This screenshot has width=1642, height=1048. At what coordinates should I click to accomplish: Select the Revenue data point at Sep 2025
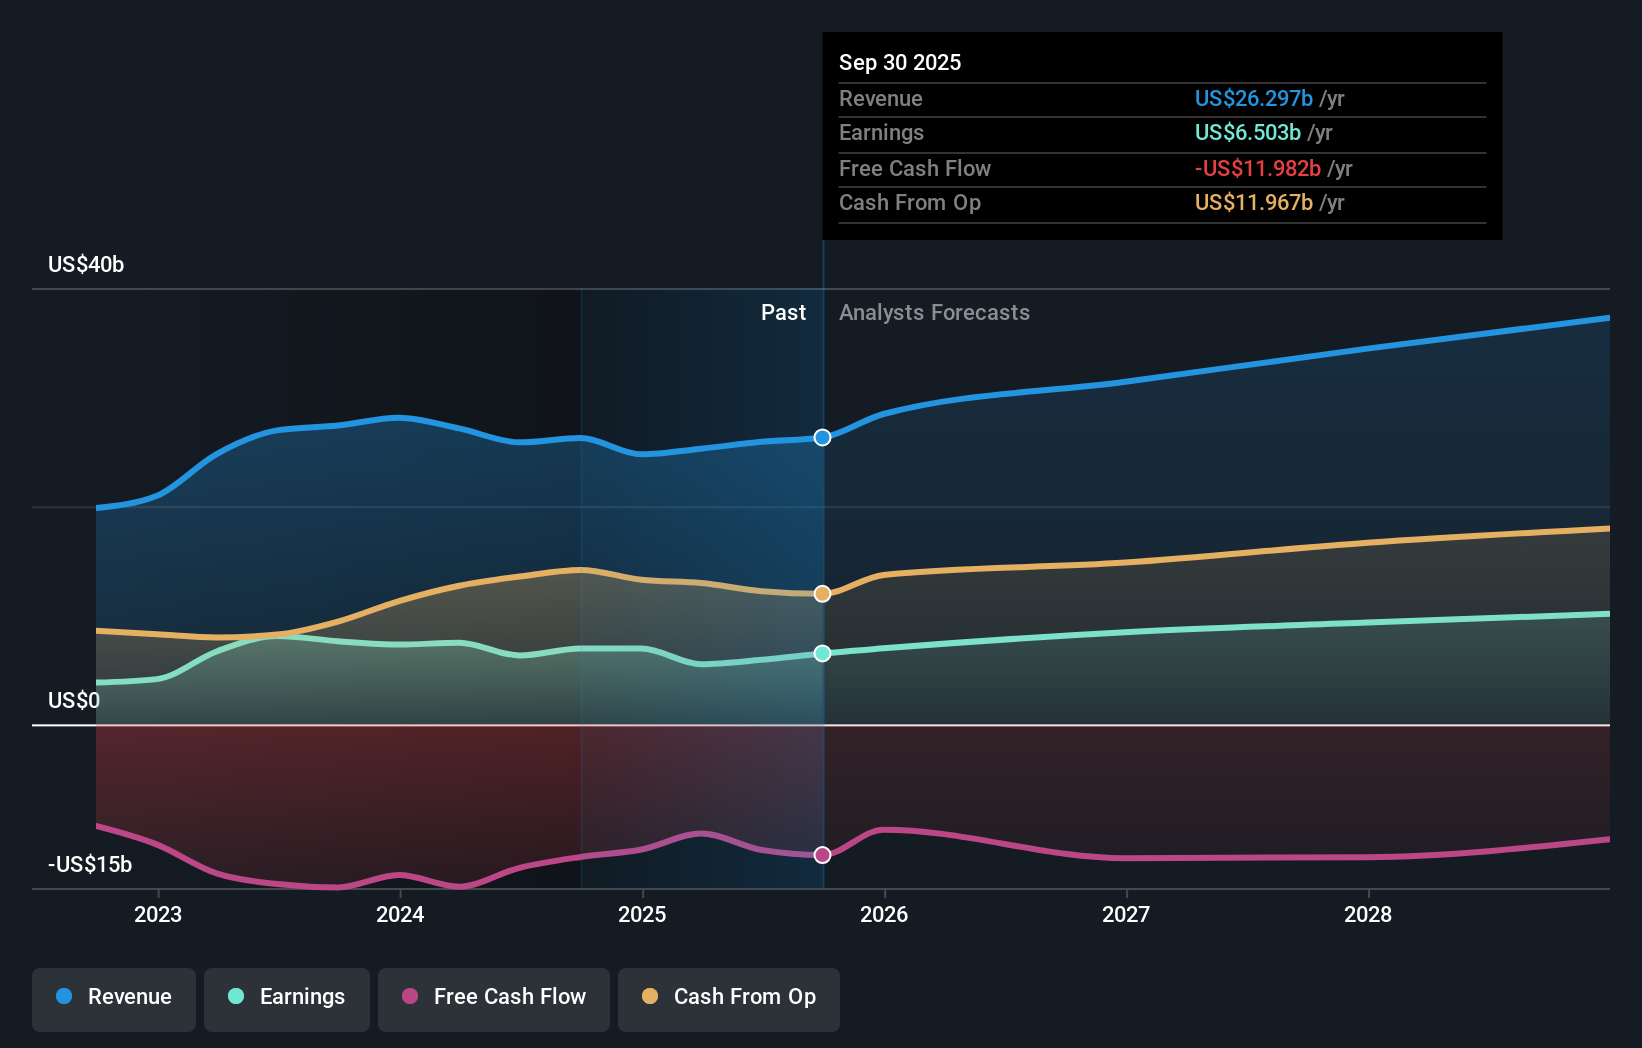tap(822, 437)
